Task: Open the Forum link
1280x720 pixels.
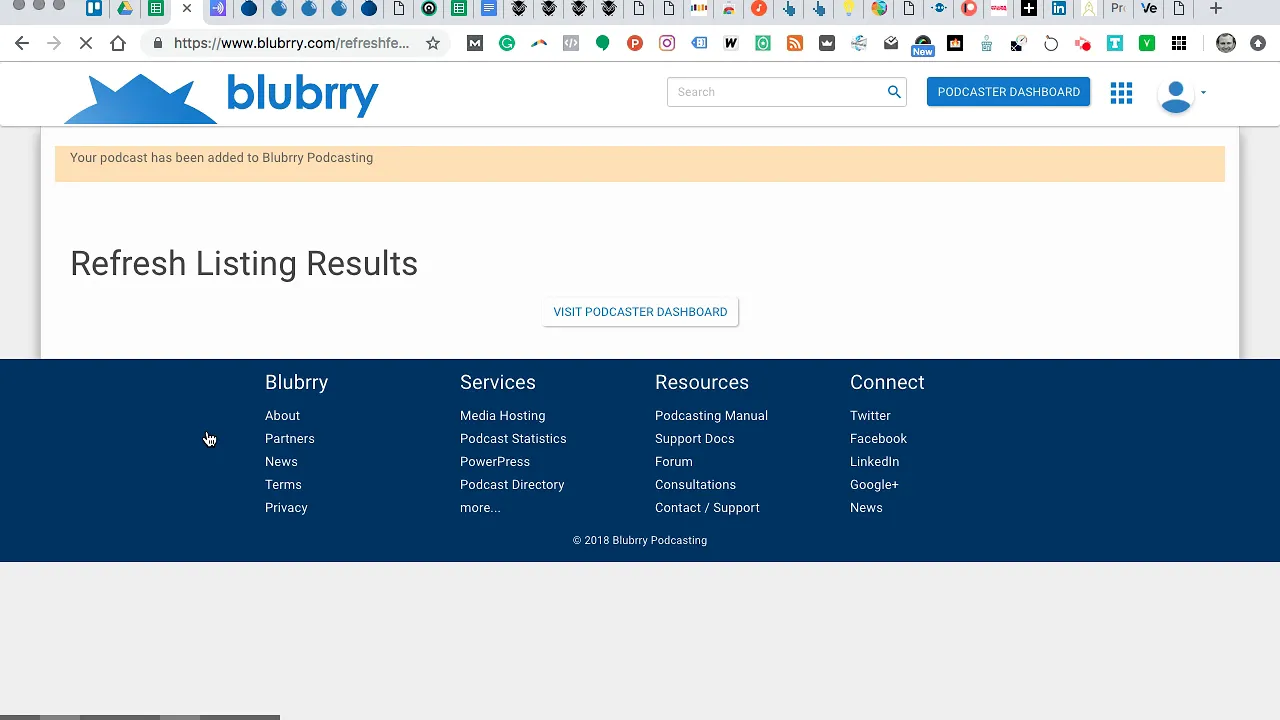Action: pyautogui.click(x=673, y=462)
